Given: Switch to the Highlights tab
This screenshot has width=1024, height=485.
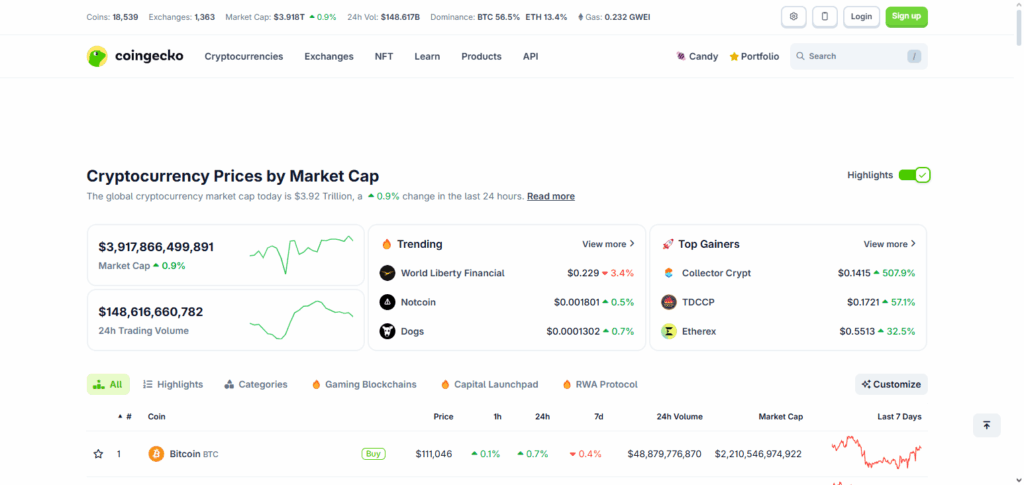Looking at the screenshot, I should pyautogui.click(x=173, y=384).
